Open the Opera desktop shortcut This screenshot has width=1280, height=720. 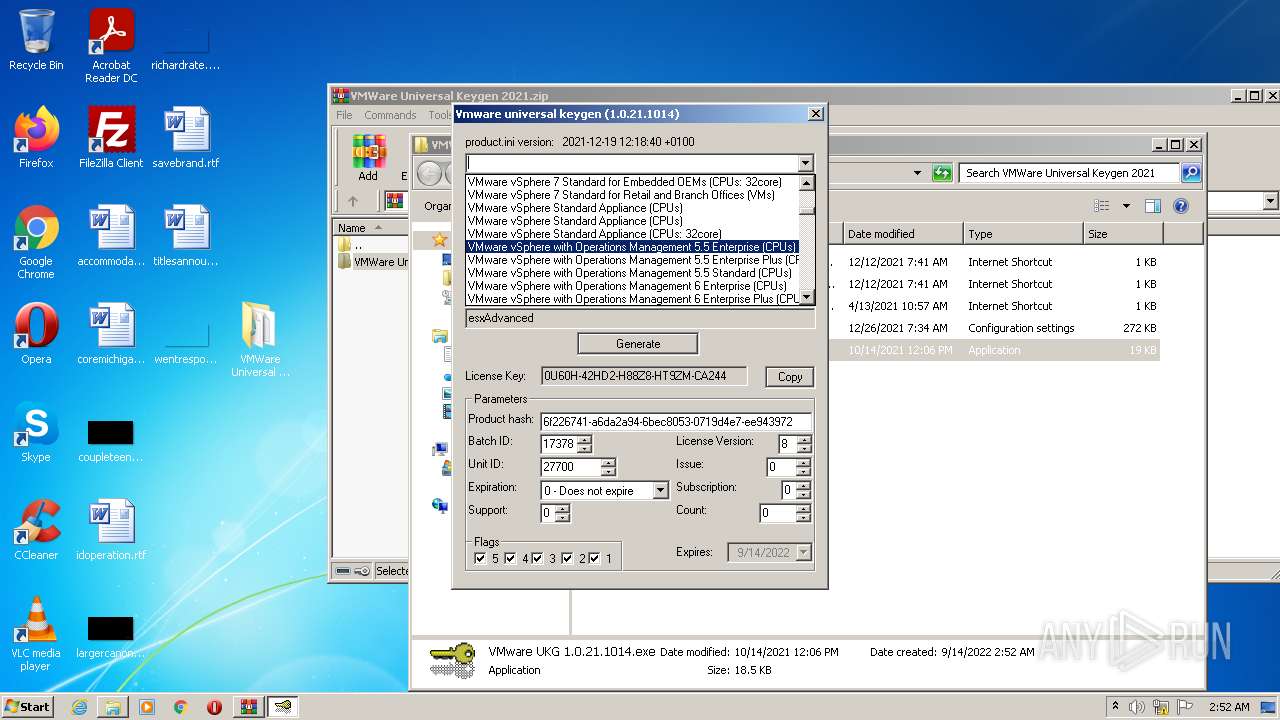point(36,334)
